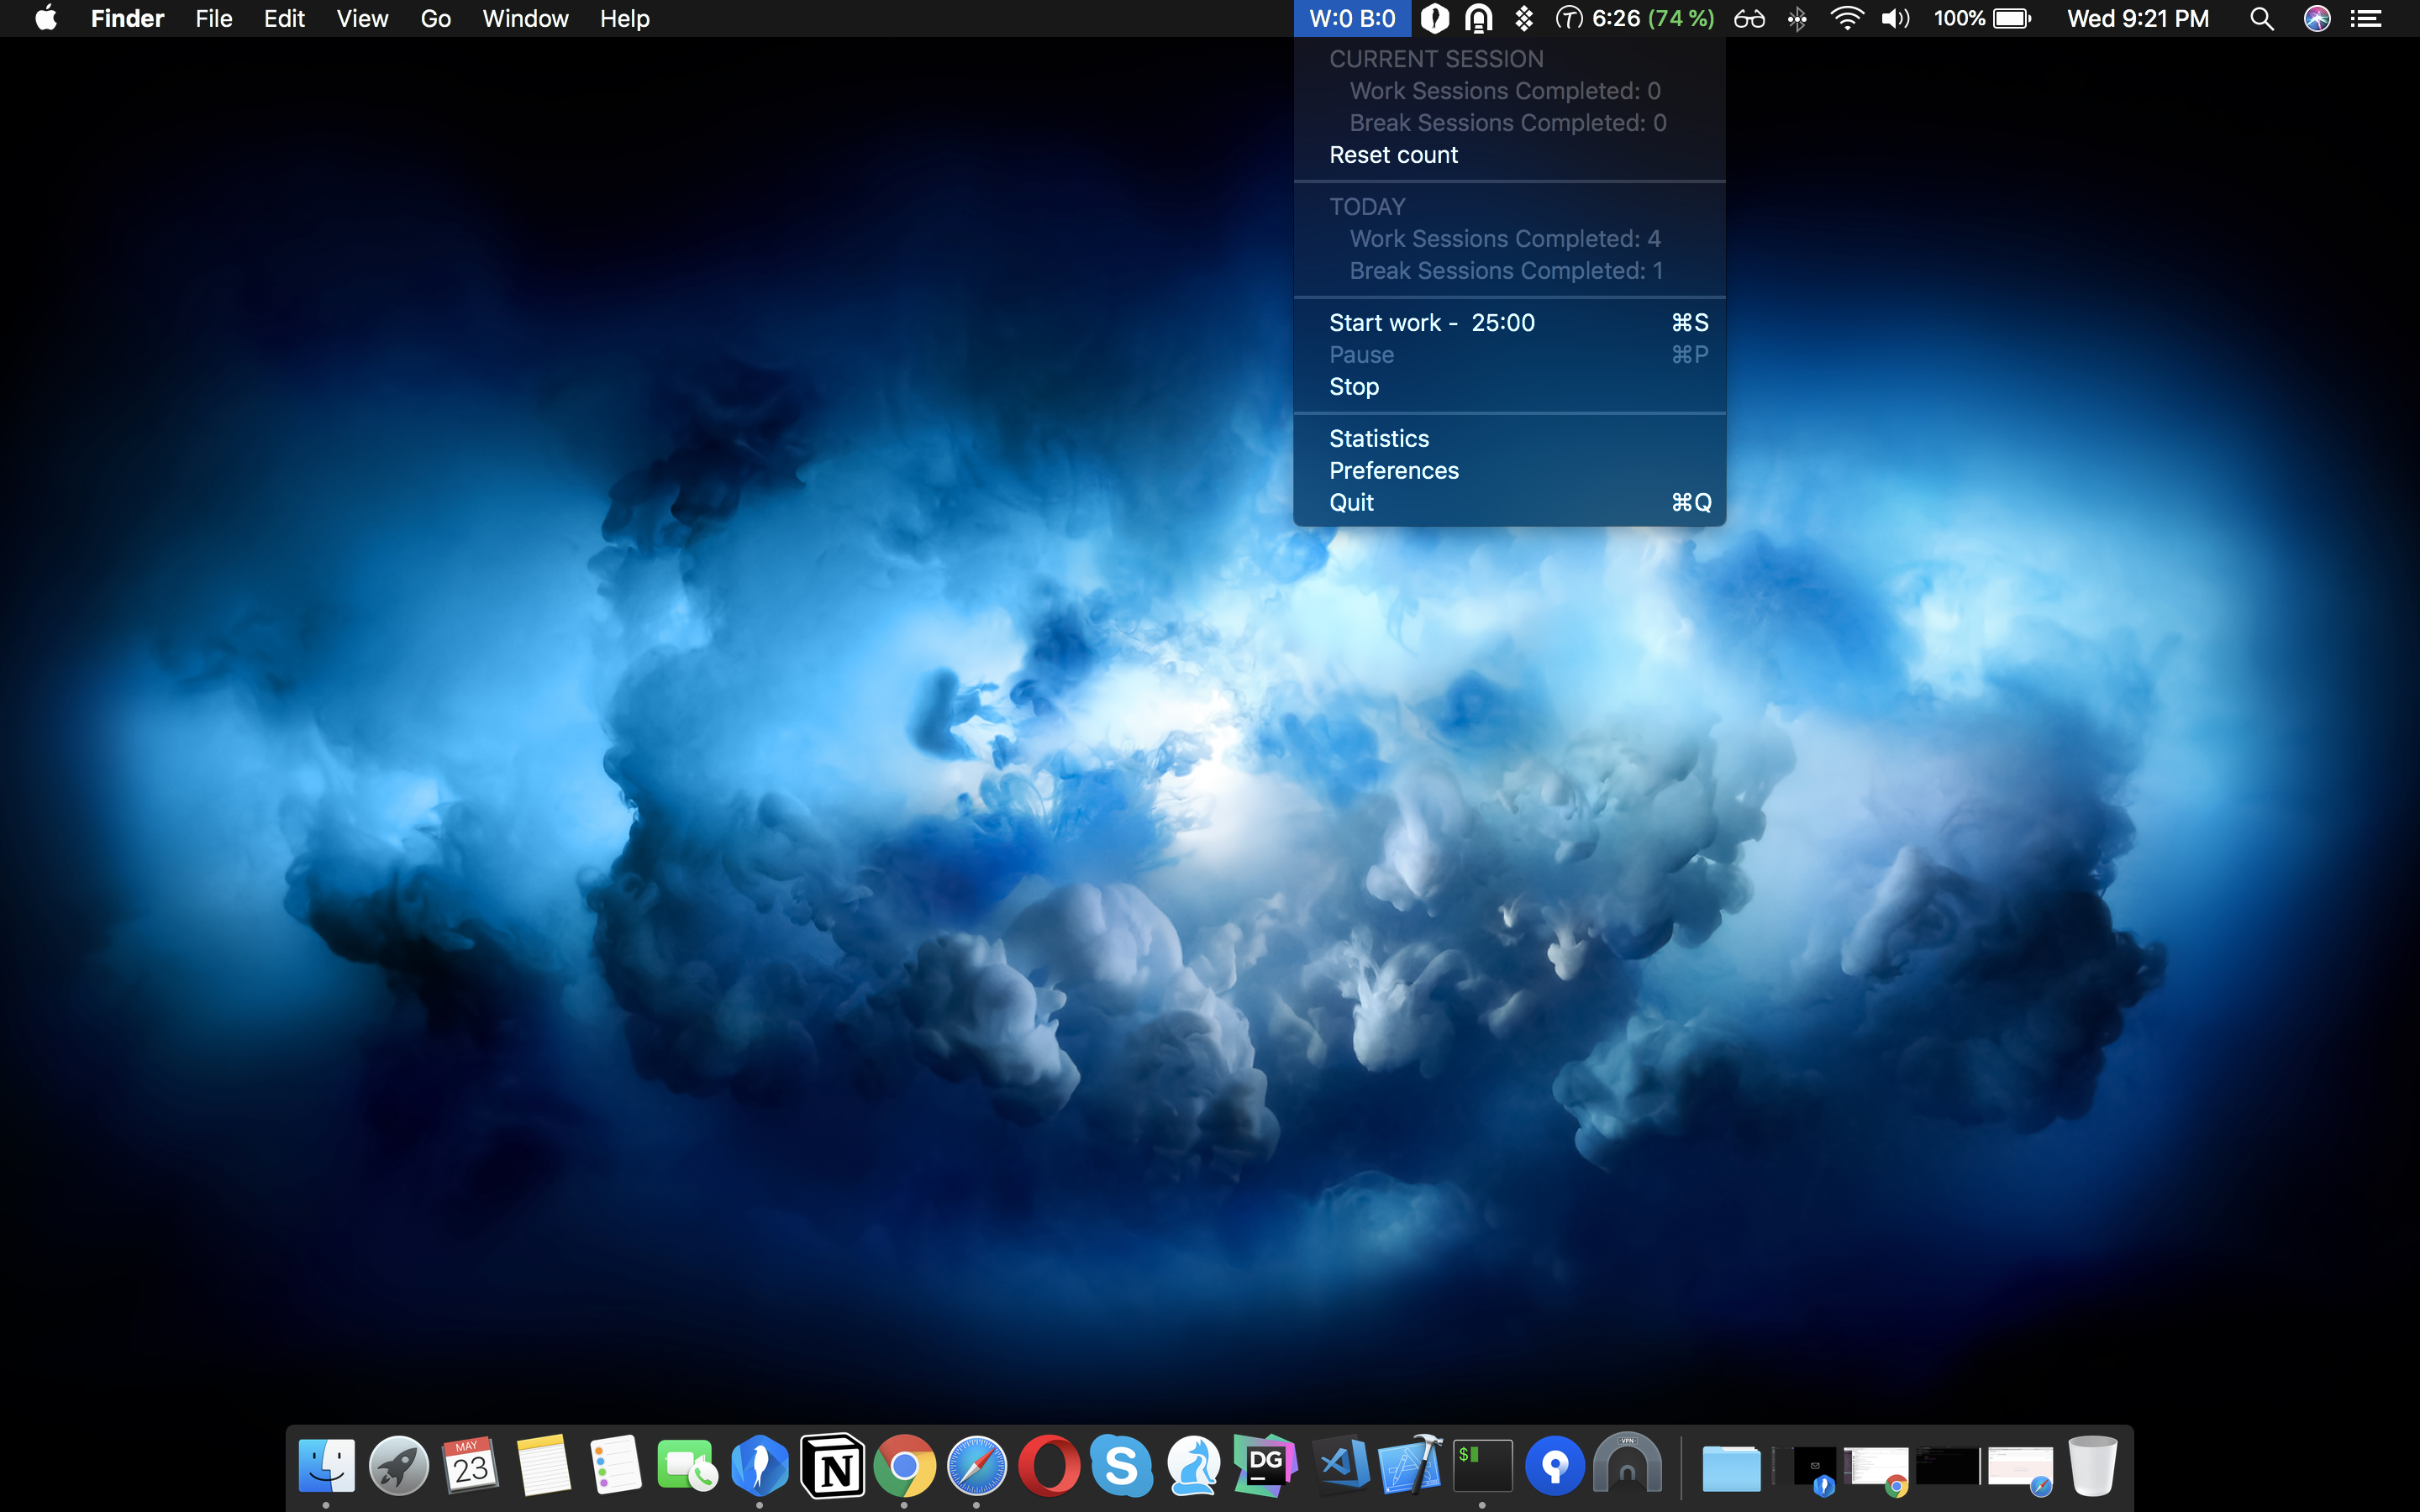This screenshot has width=2420, height=1512.
Task: Open Siri from the menu bar
Action: point(2317,18)
